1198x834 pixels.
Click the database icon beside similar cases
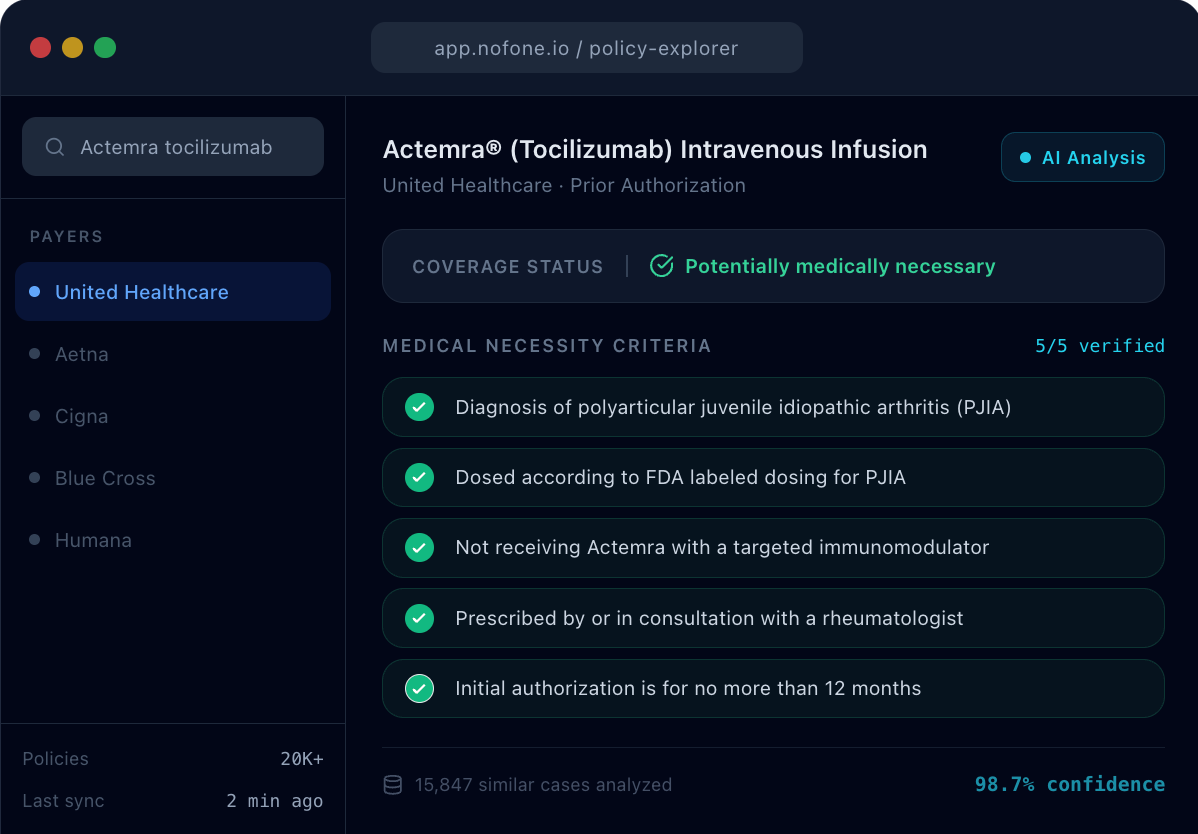pos(393,785)
